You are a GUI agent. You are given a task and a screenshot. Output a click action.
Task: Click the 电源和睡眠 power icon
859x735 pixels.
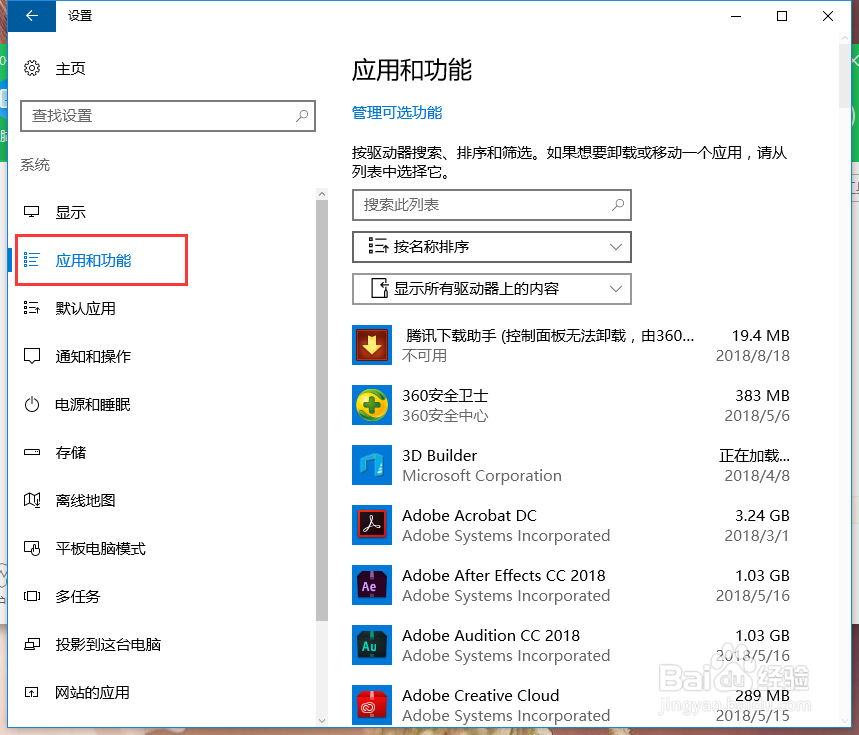coord(32,404)
